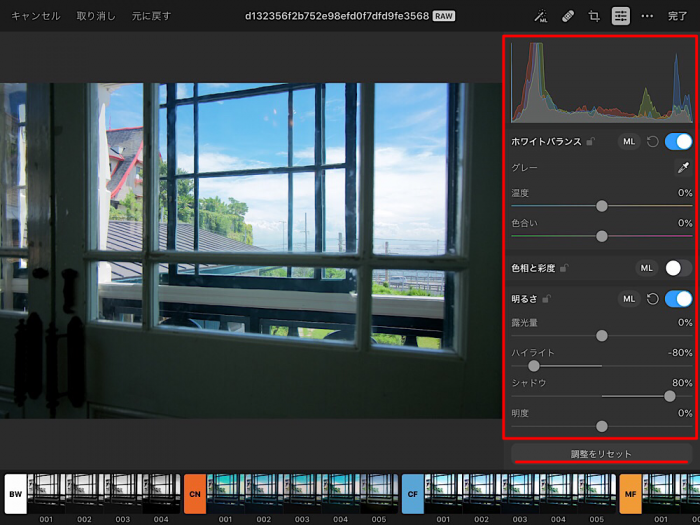Image resolution: width=700 pixels, height=525 pixels.
Task: Click the 色合い slider handle
Action: pos(602,236)
